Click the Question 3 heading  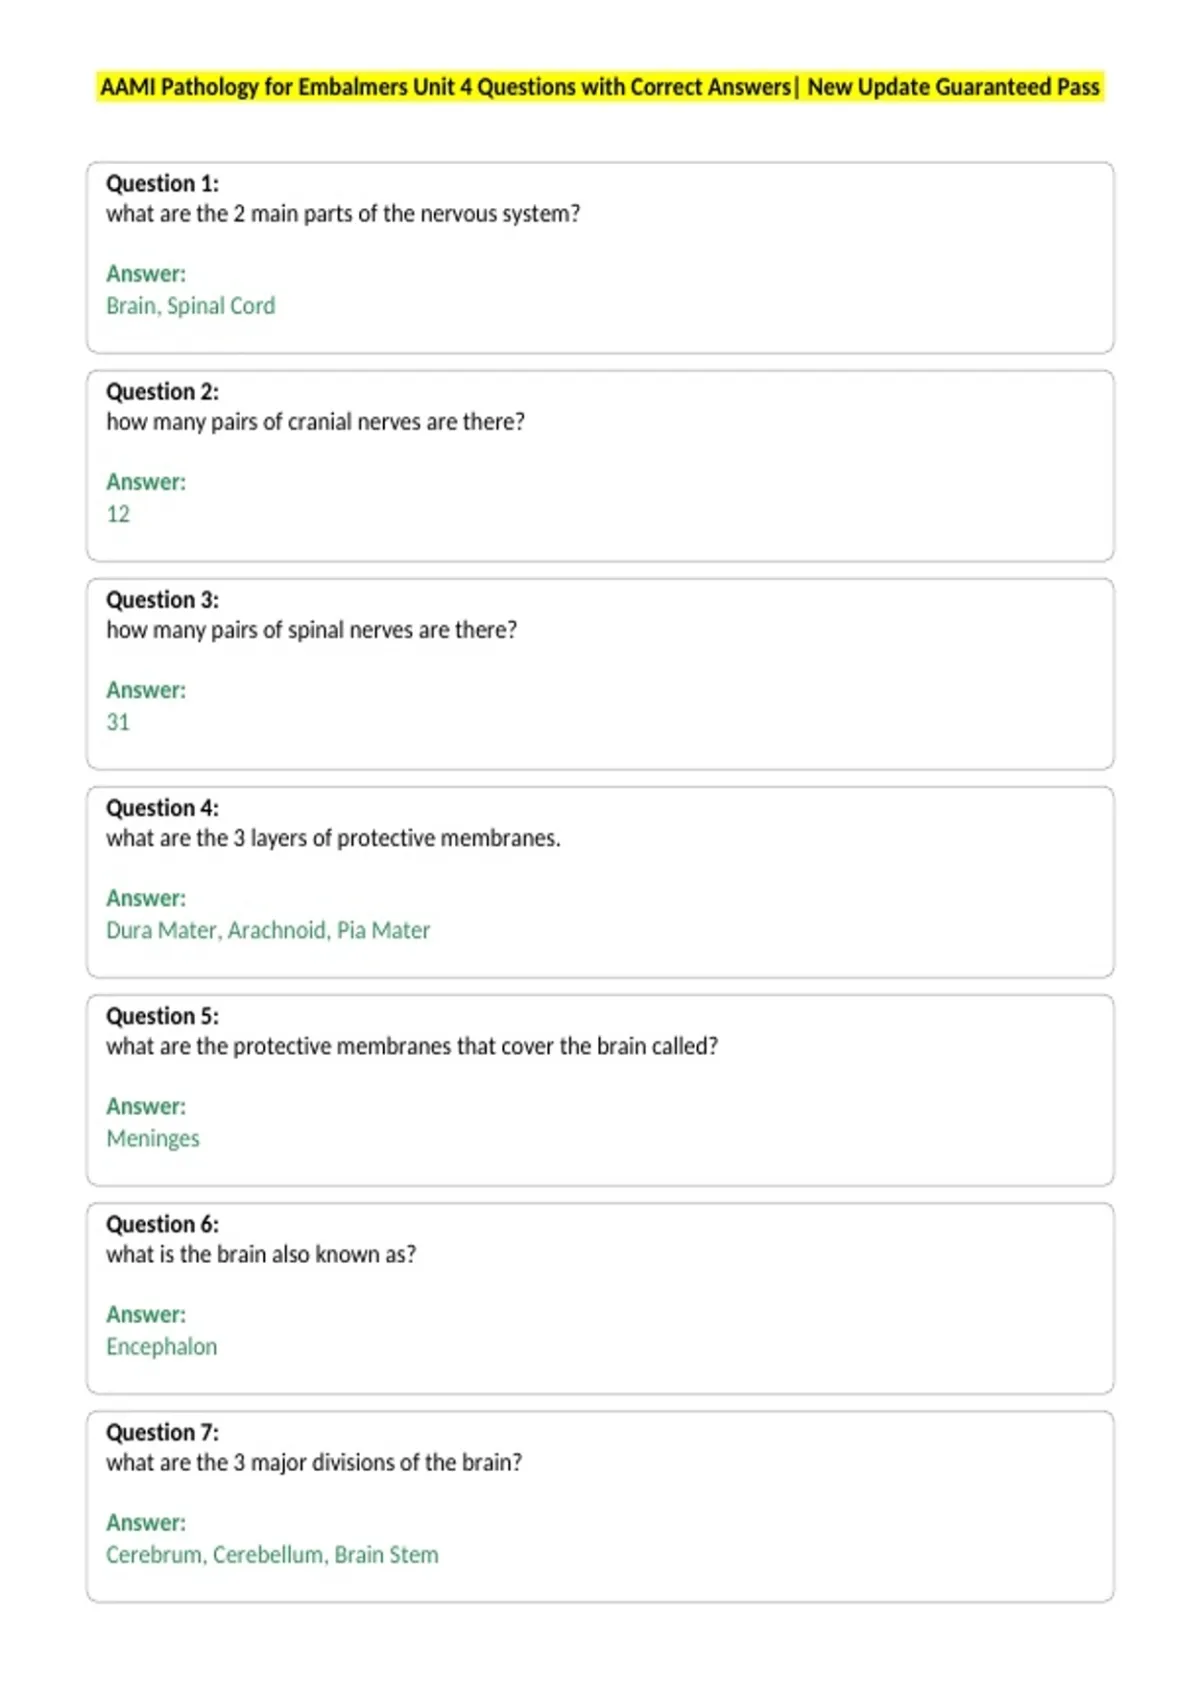pos(162,599)
